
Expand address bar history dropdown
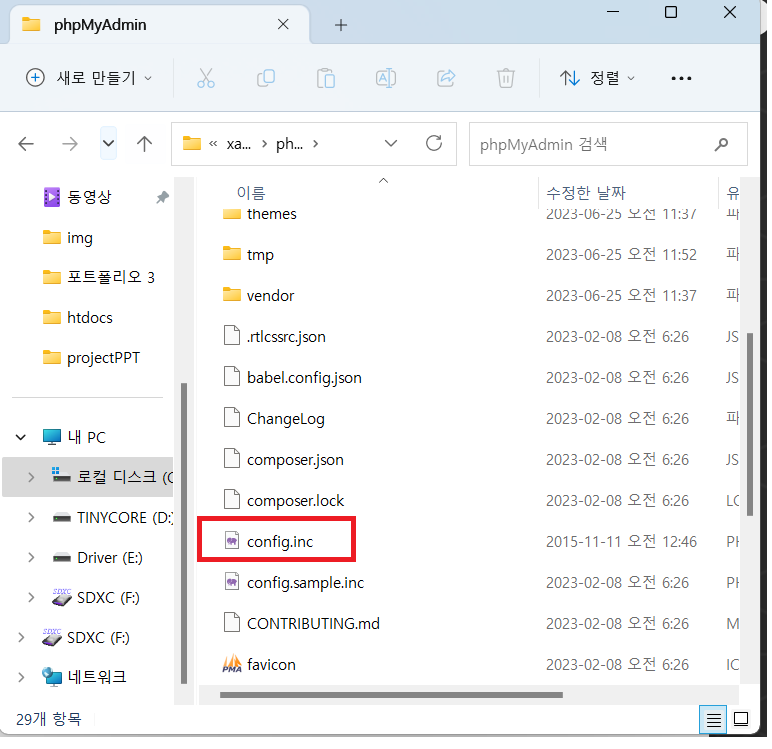pyautogui.click(x=390, y=143)
